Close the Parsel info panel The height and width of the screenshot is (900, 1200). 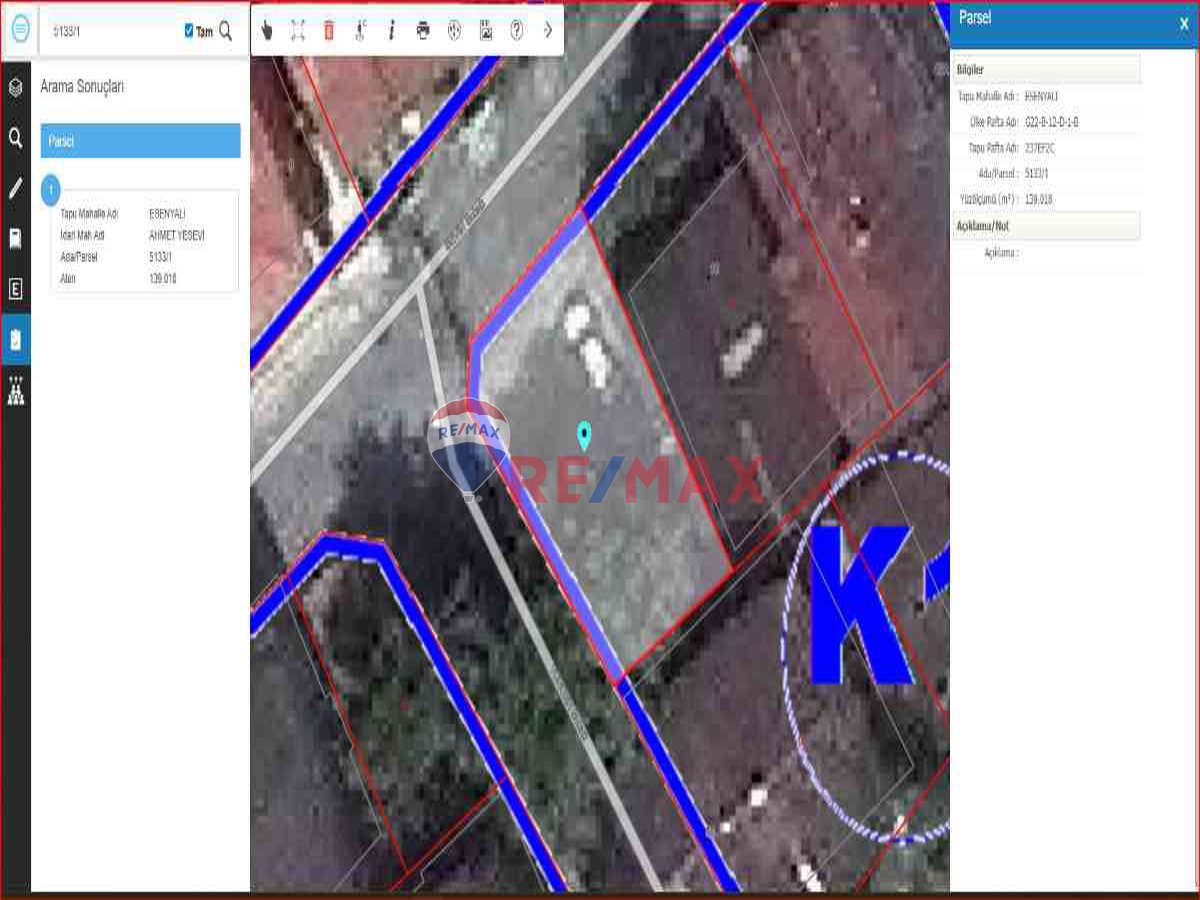click(1184, 23)
